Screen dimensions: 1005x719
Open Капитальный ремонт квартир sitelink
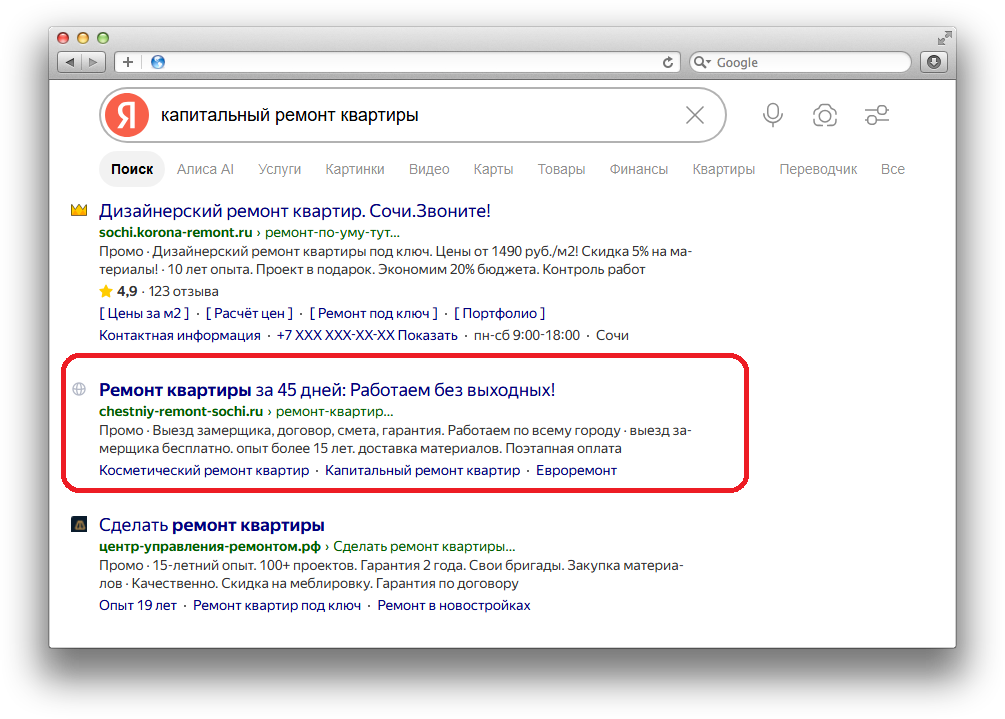coord(422,470)
